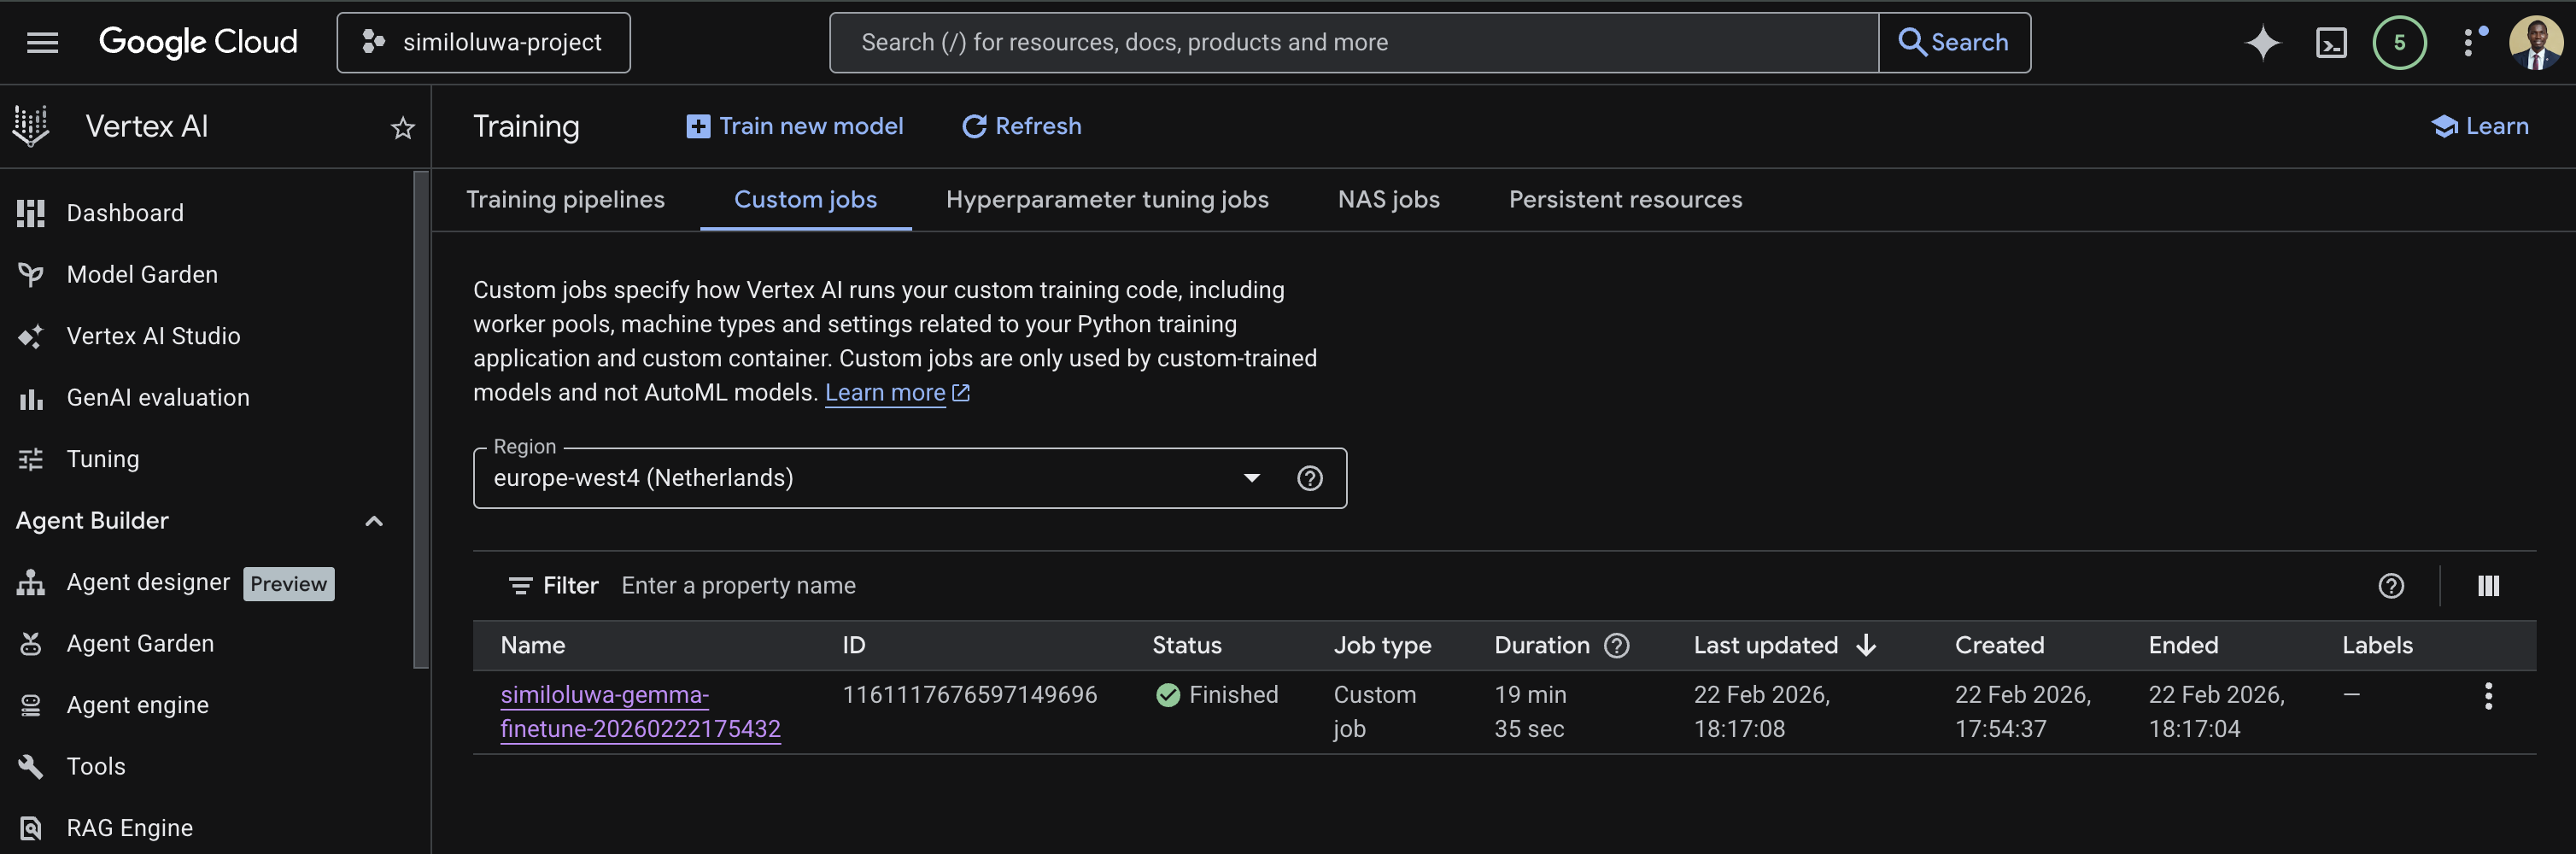This screenshot has width=2576, height=854.
Task: Open the Region dropdown
Action: (1251, 478)
